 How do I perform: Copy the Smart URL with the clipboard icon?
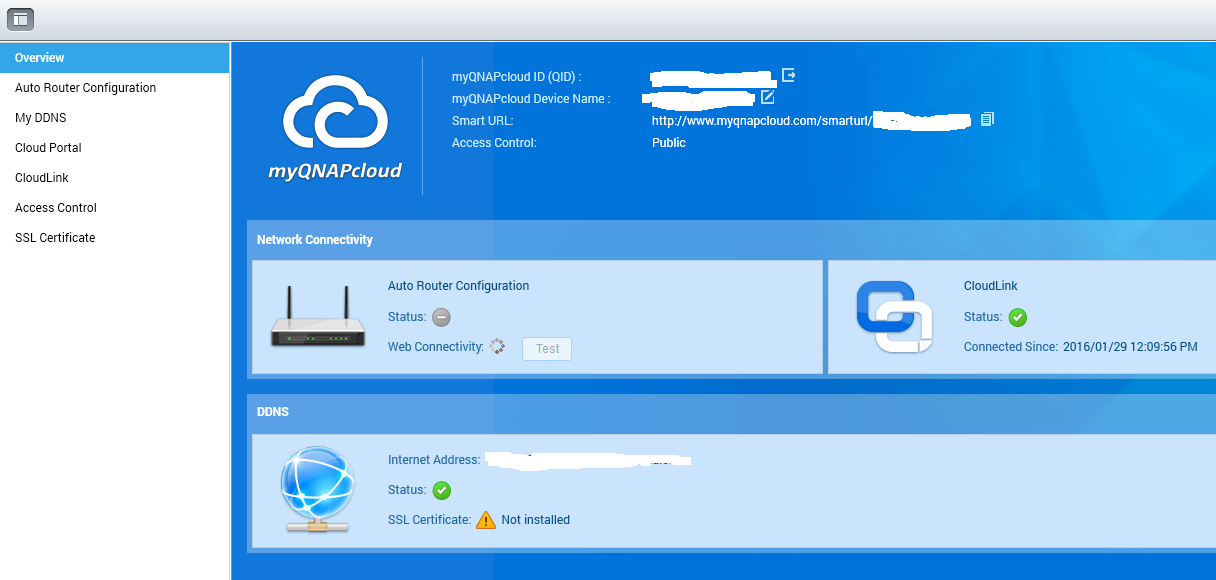[987, 119]
